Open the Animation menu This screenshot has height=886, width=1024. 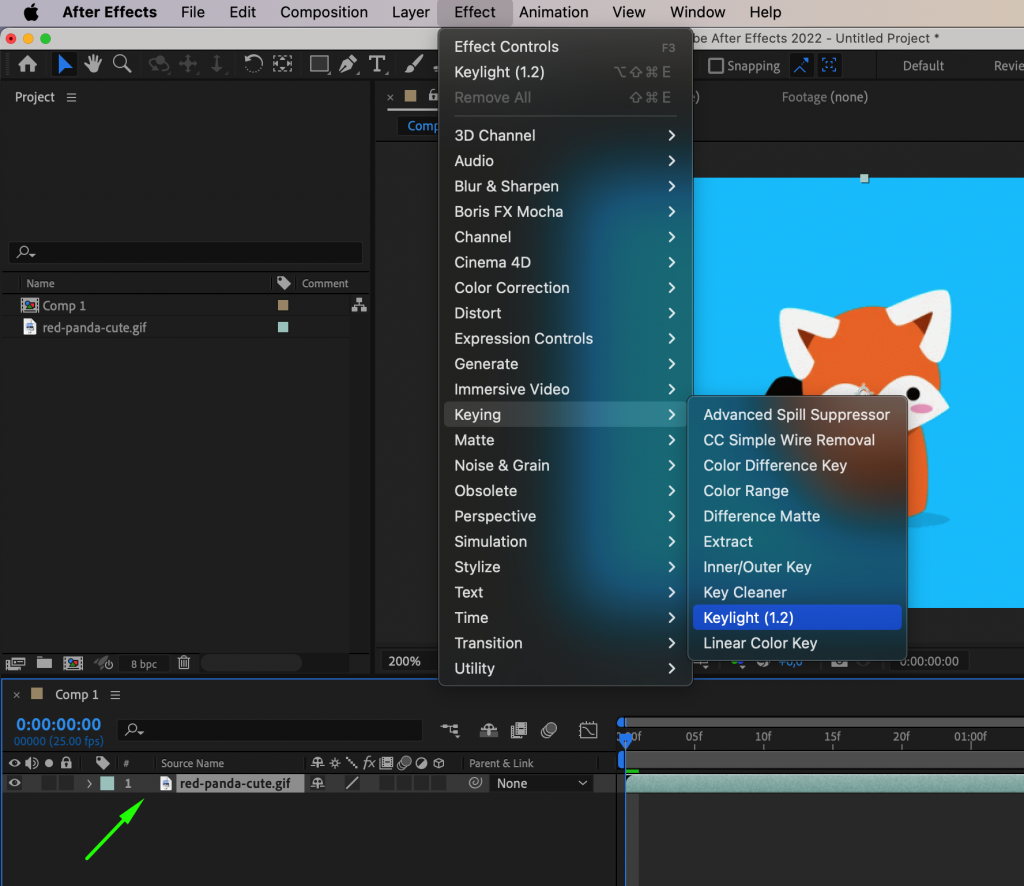pyautogui.click(x=554, y=12)
